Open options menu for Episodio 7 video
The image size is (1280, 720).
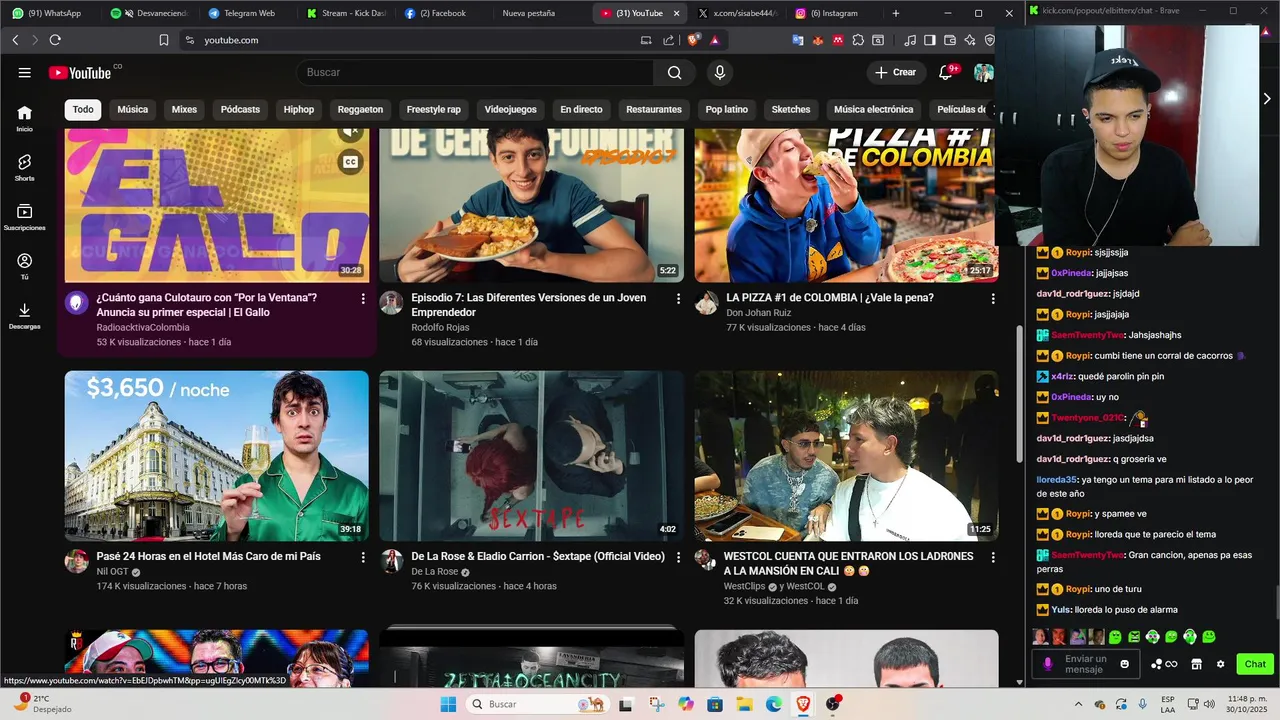[678, 298]
